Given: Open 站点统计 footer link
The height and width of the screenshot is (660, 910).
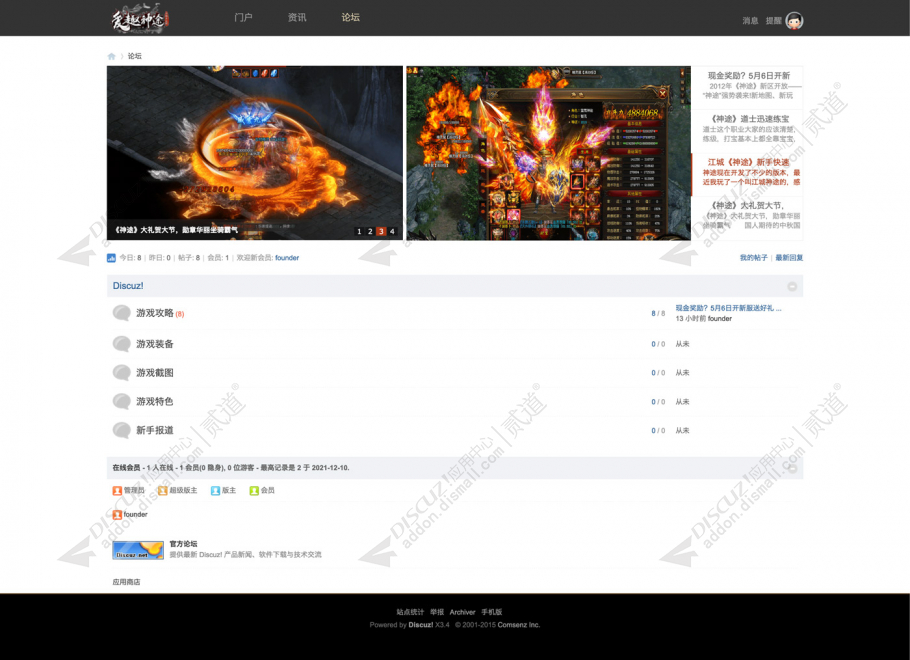Looking at the screenshot, I should 410,612.
